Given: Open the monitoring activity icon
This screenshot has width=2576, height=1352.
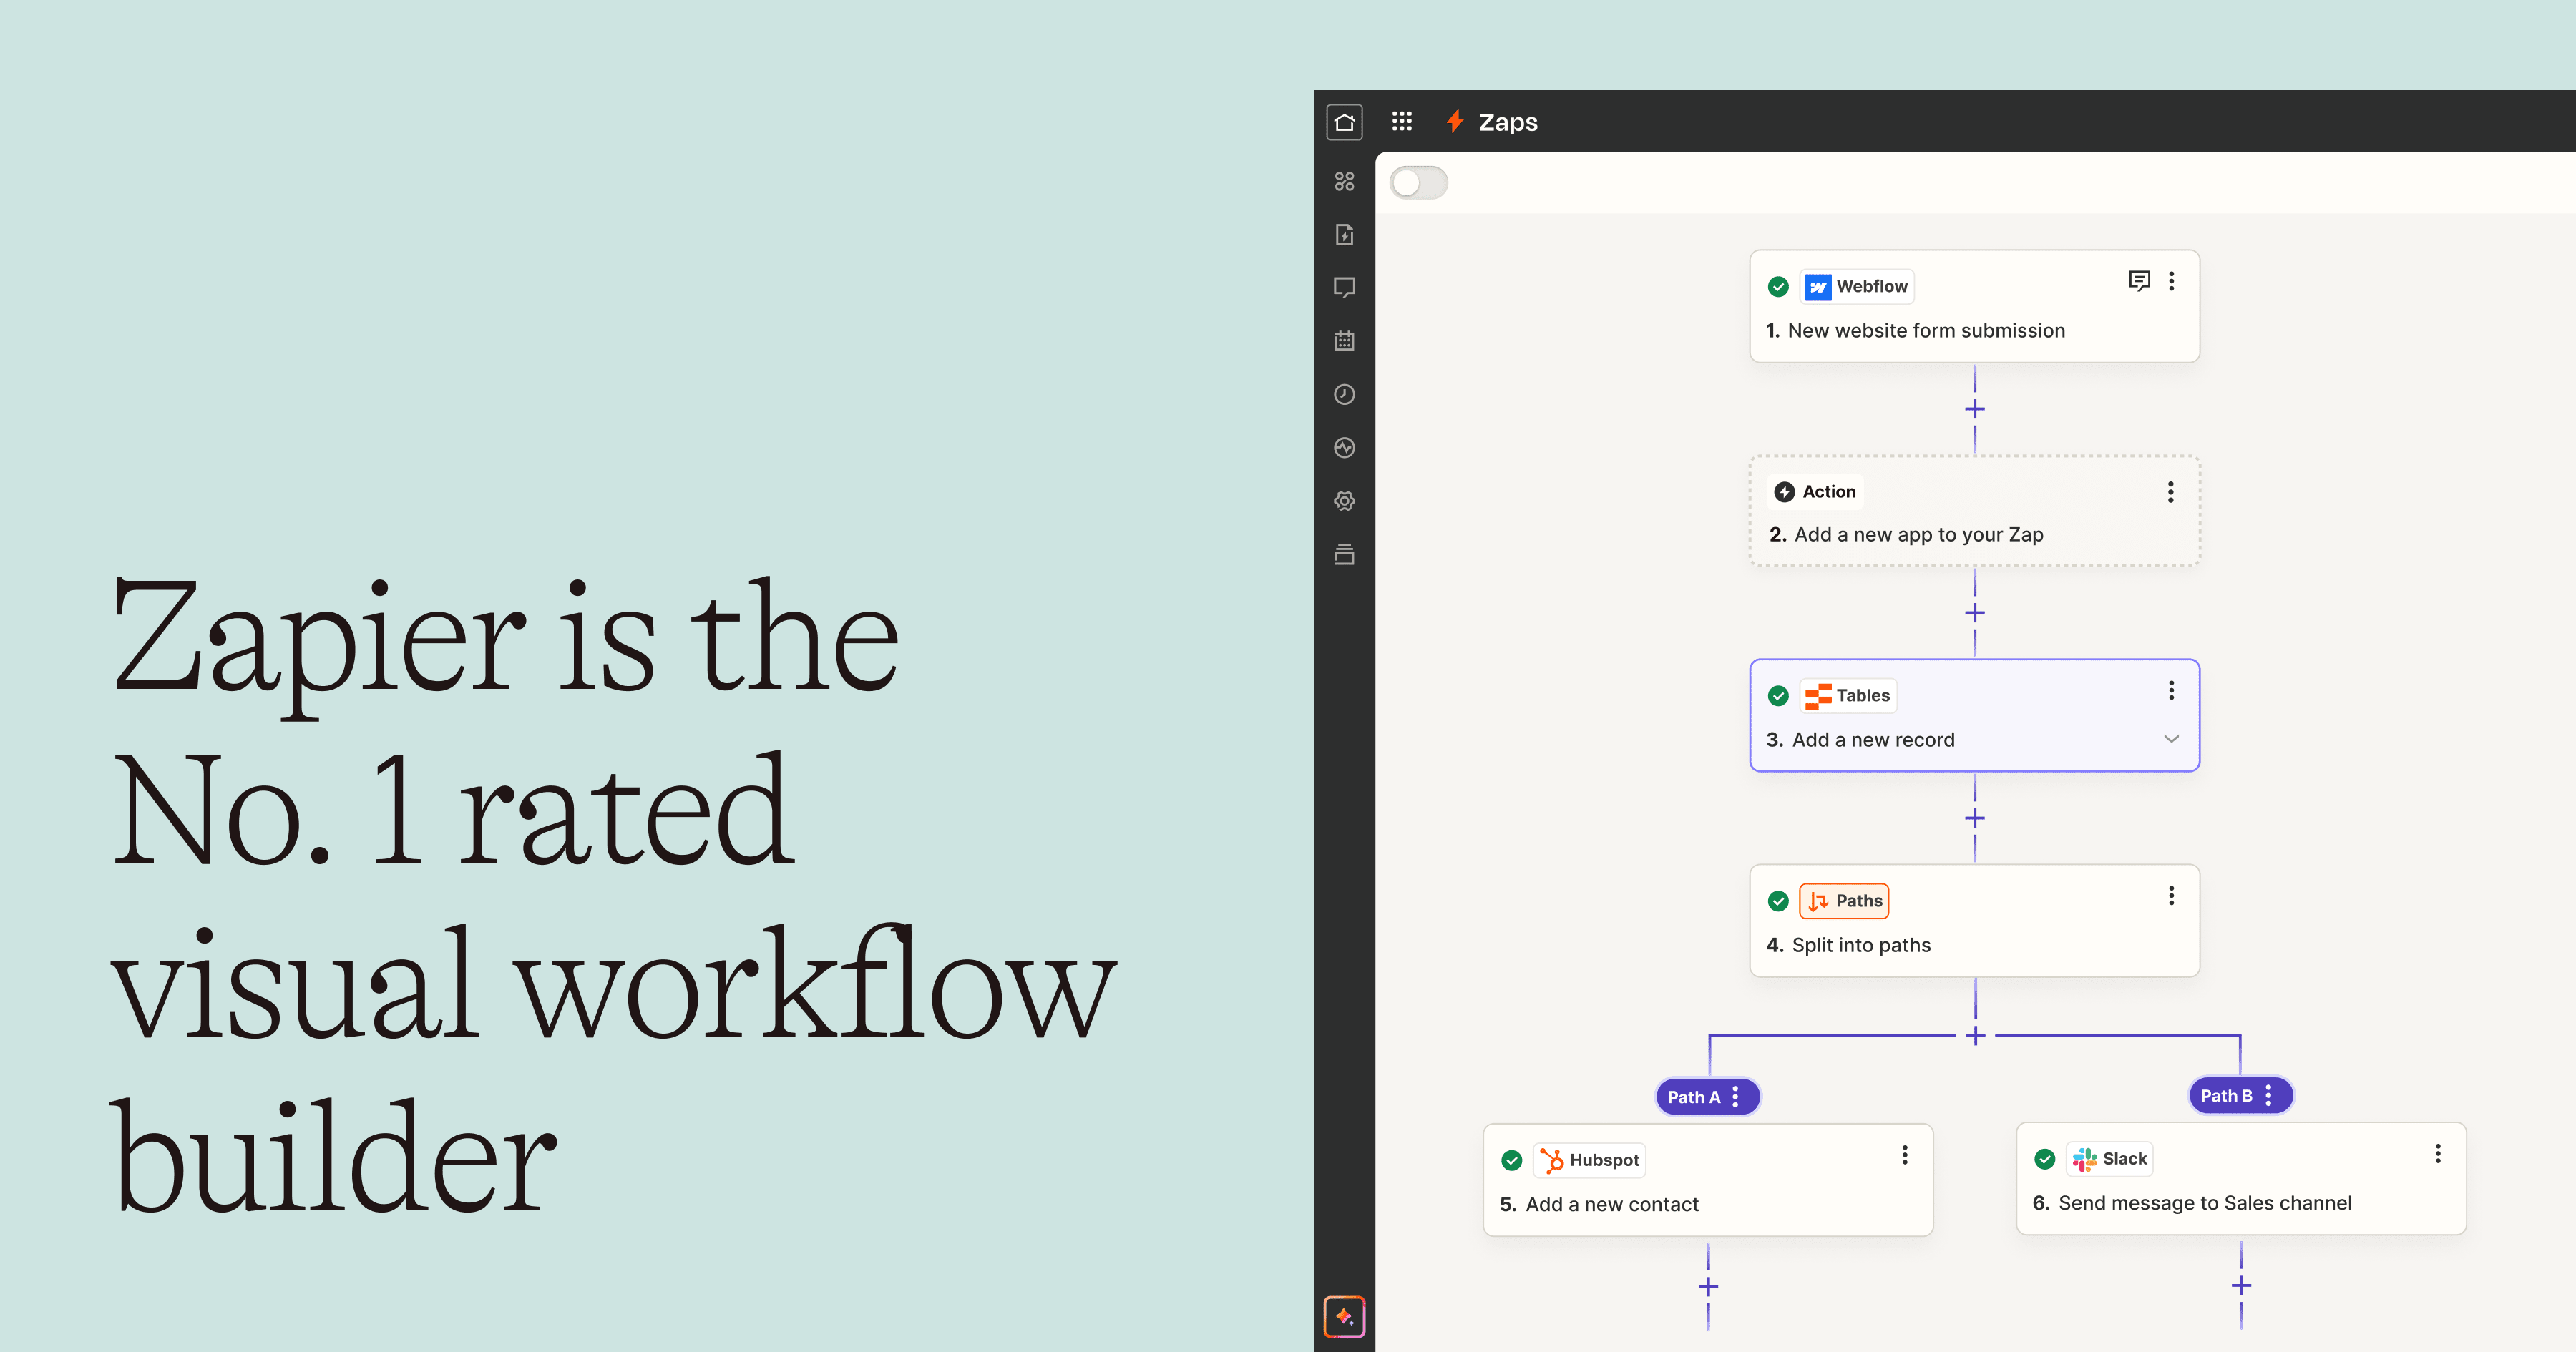Looking at the screenshot, I should [x=1345, y=448].
